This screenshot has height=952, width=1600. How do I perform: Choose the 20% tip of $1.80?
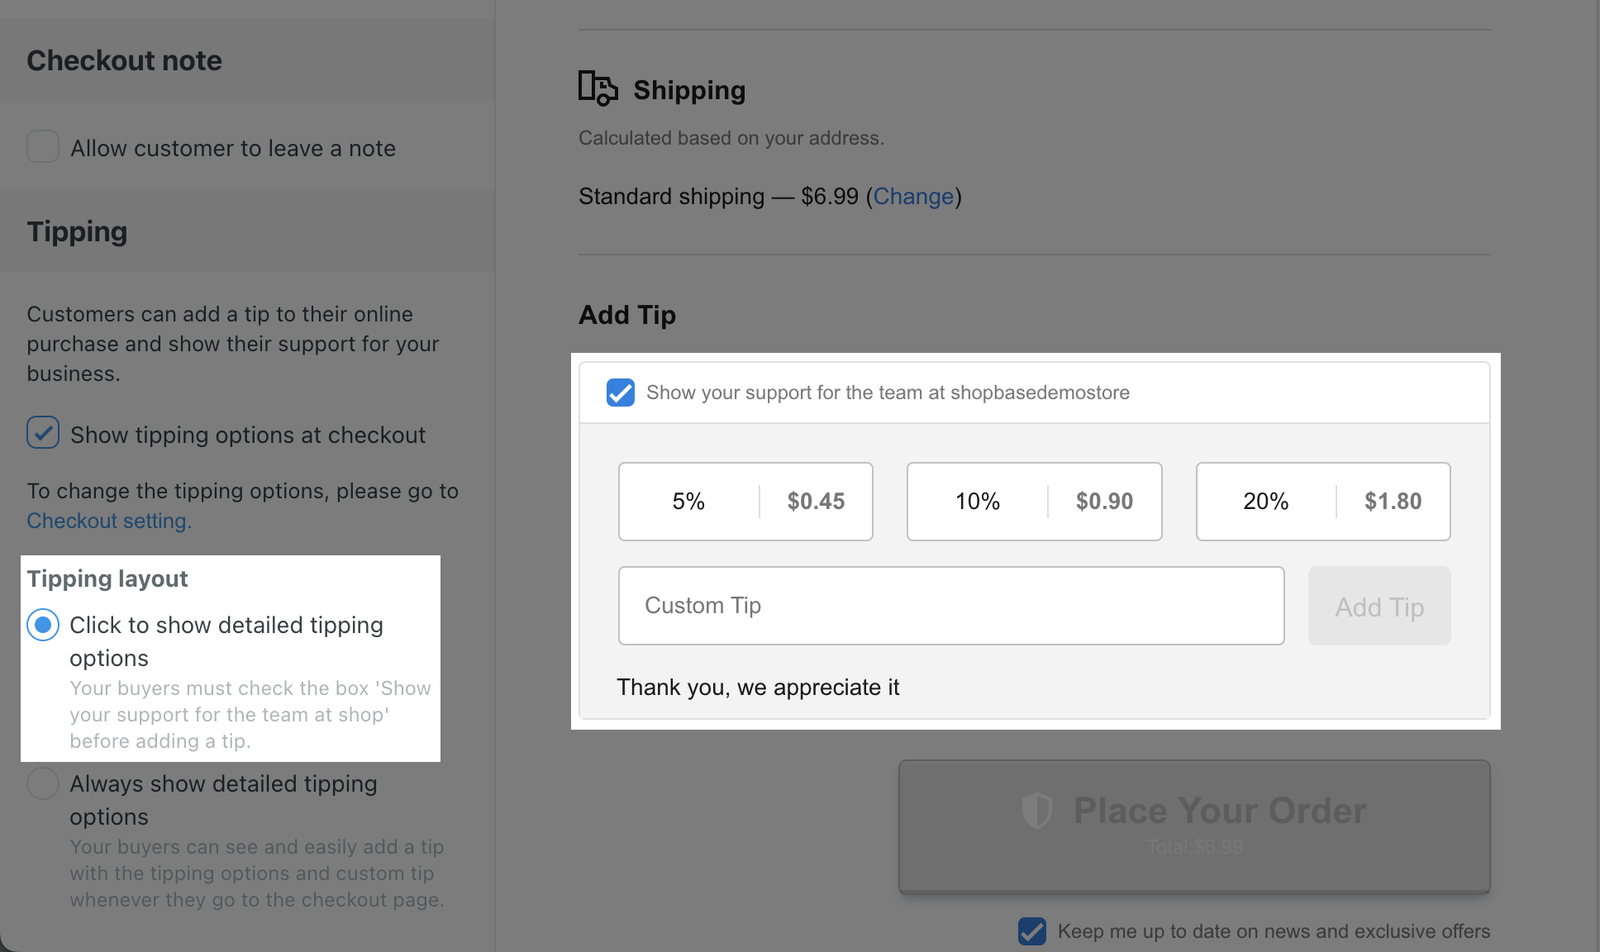click(1322, 501)
